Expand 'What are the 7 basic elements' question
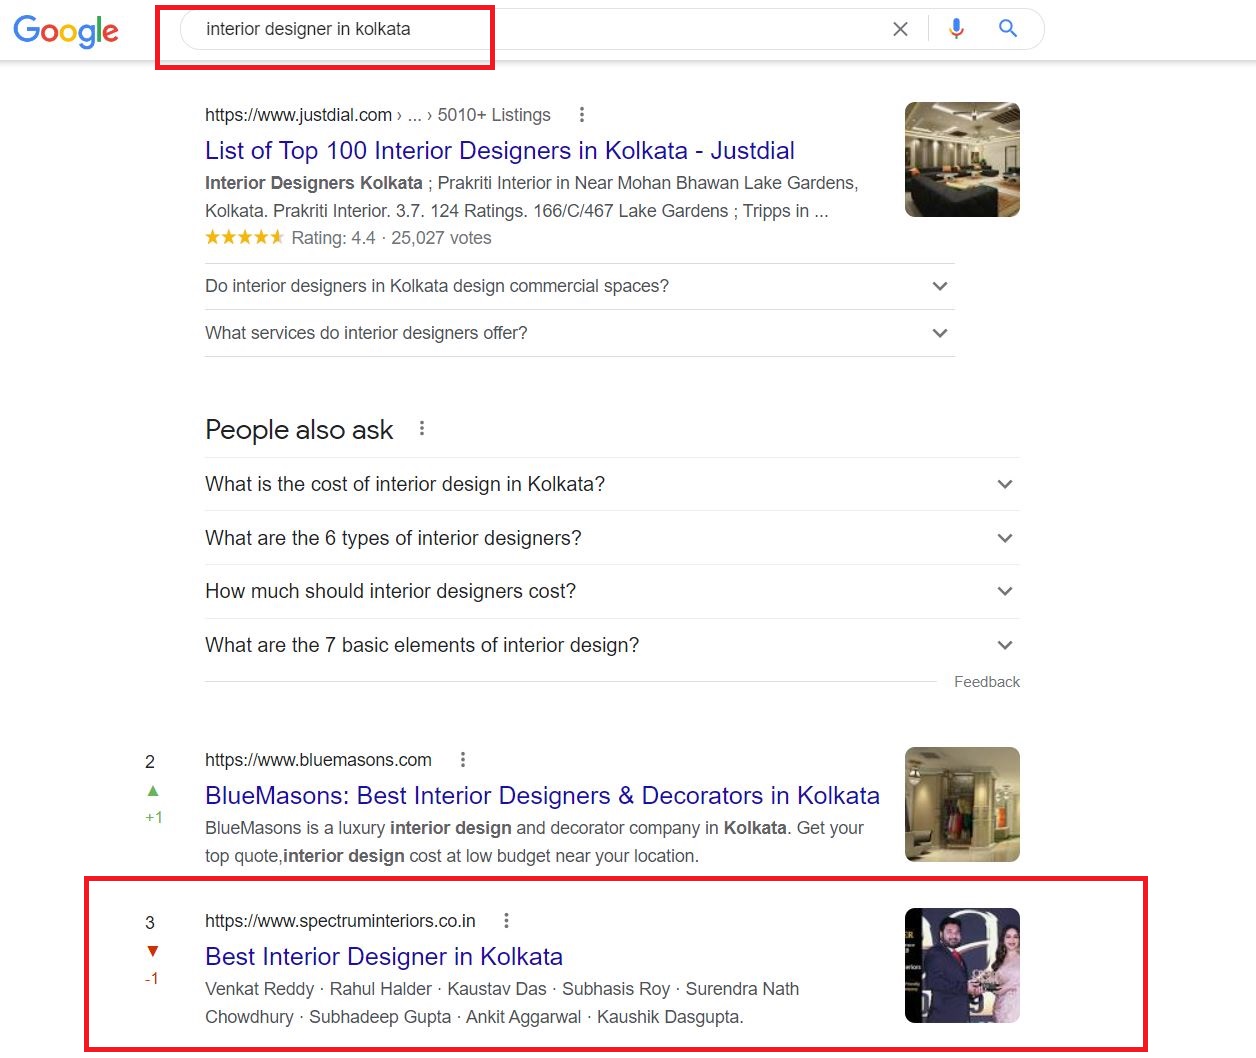 coord(1005,645)
